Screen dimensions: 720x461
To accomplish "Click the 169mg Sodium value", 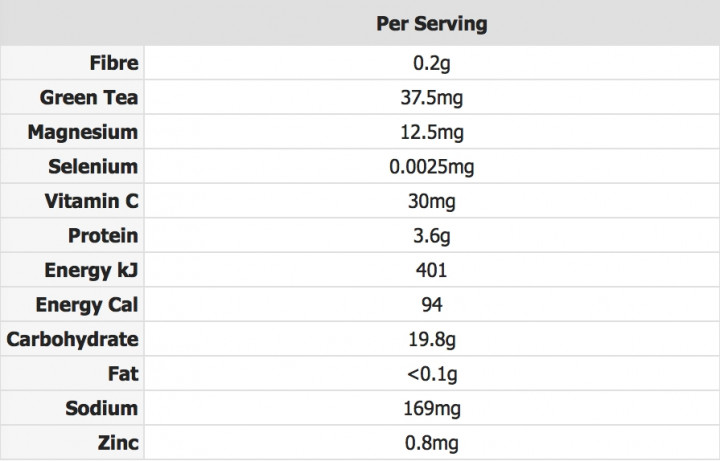I will point(432,408).
